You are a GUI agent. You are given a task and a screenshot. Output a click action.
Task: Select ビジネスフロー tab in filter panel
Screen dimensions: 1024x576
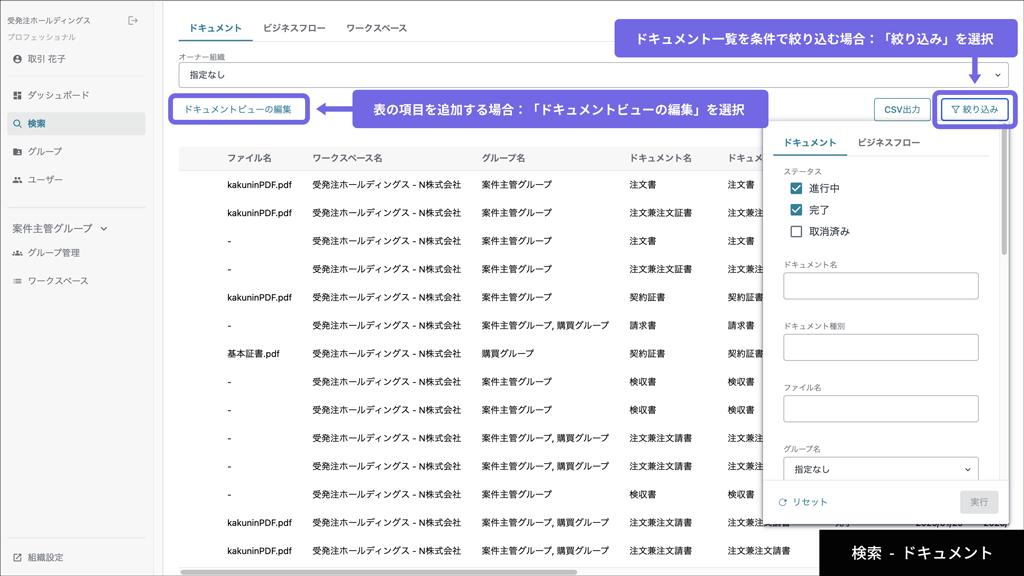pos(889,142)
